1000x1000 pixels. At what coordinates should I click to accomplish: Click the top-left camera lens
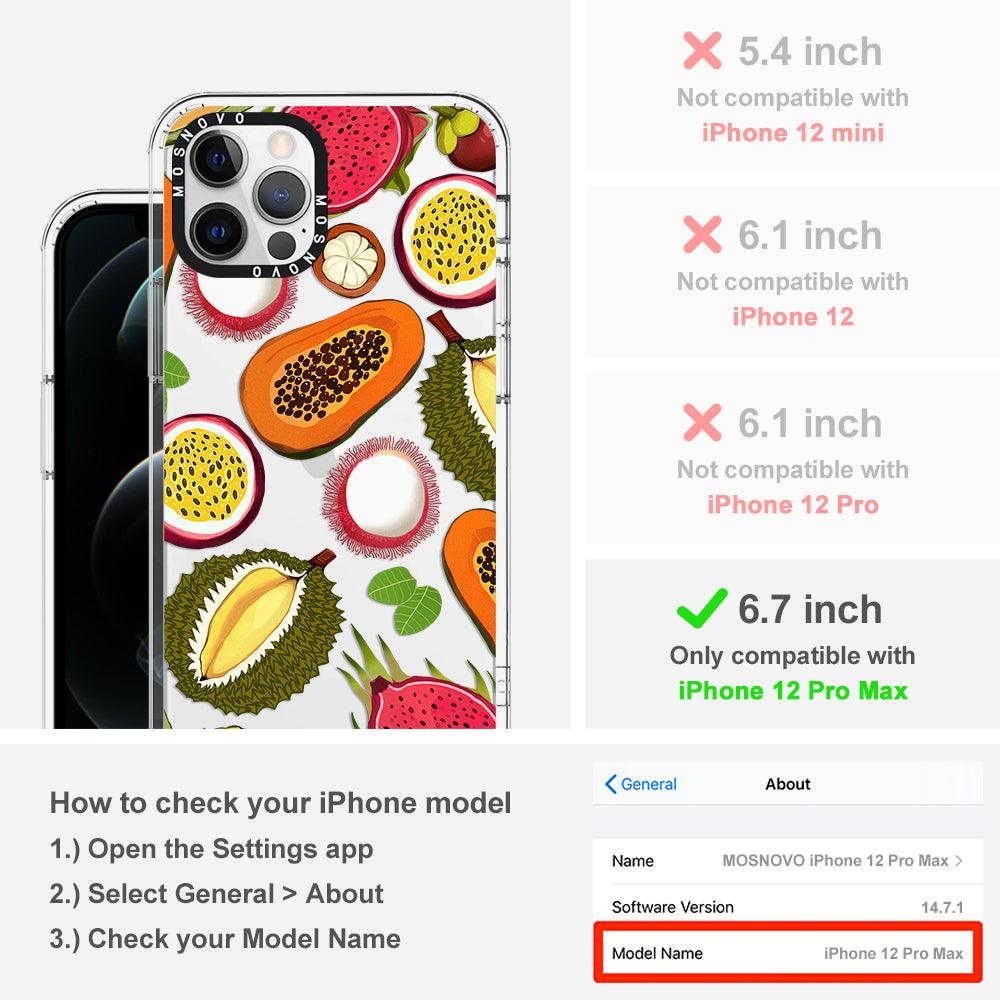point(217,159)
